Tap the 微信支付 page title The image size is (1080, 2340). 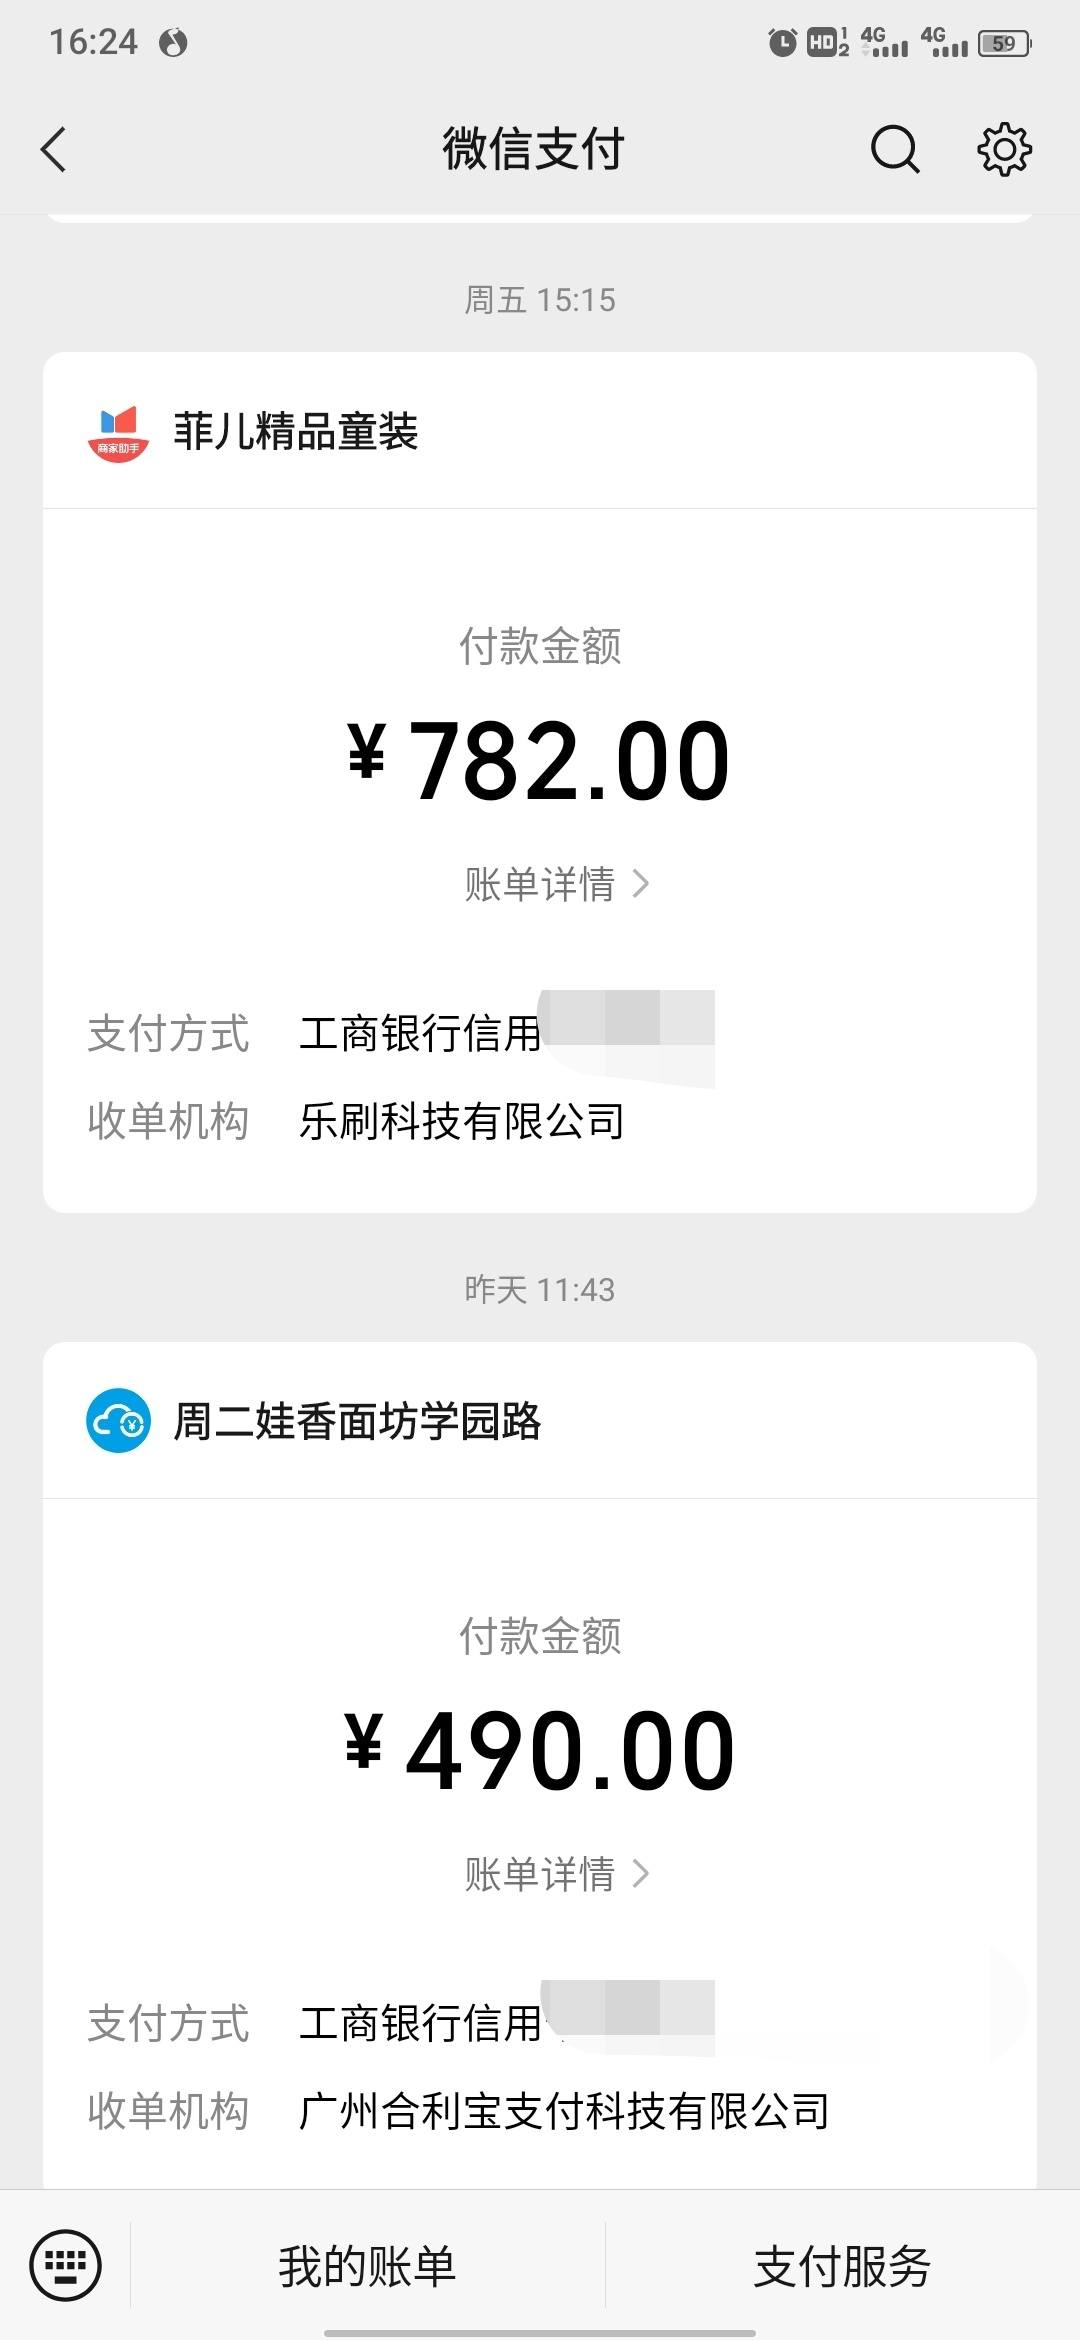[x=534, y=150]
